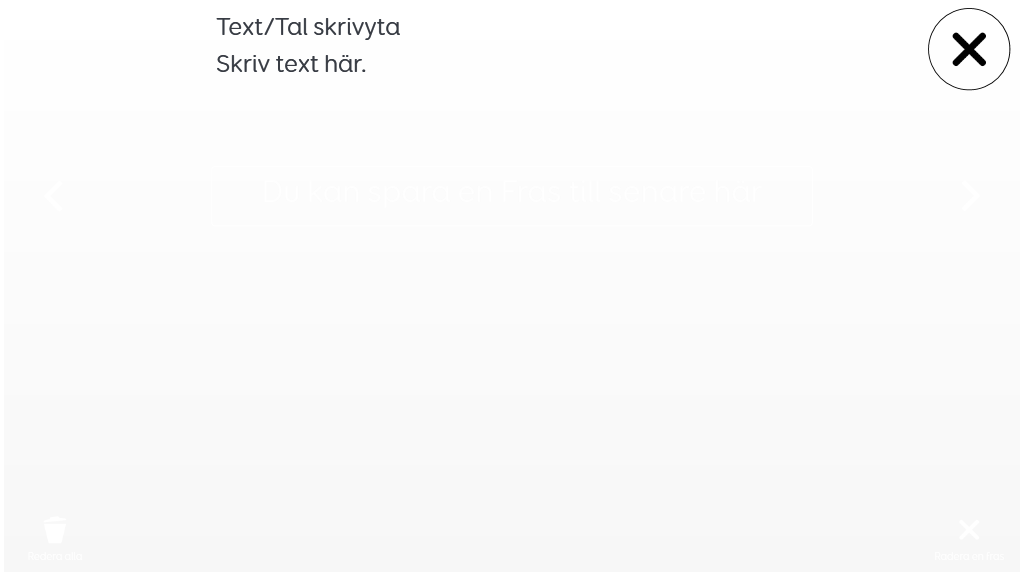Navigate back using the left arrow
This screenshot has height=576, width=1024.
54,196
